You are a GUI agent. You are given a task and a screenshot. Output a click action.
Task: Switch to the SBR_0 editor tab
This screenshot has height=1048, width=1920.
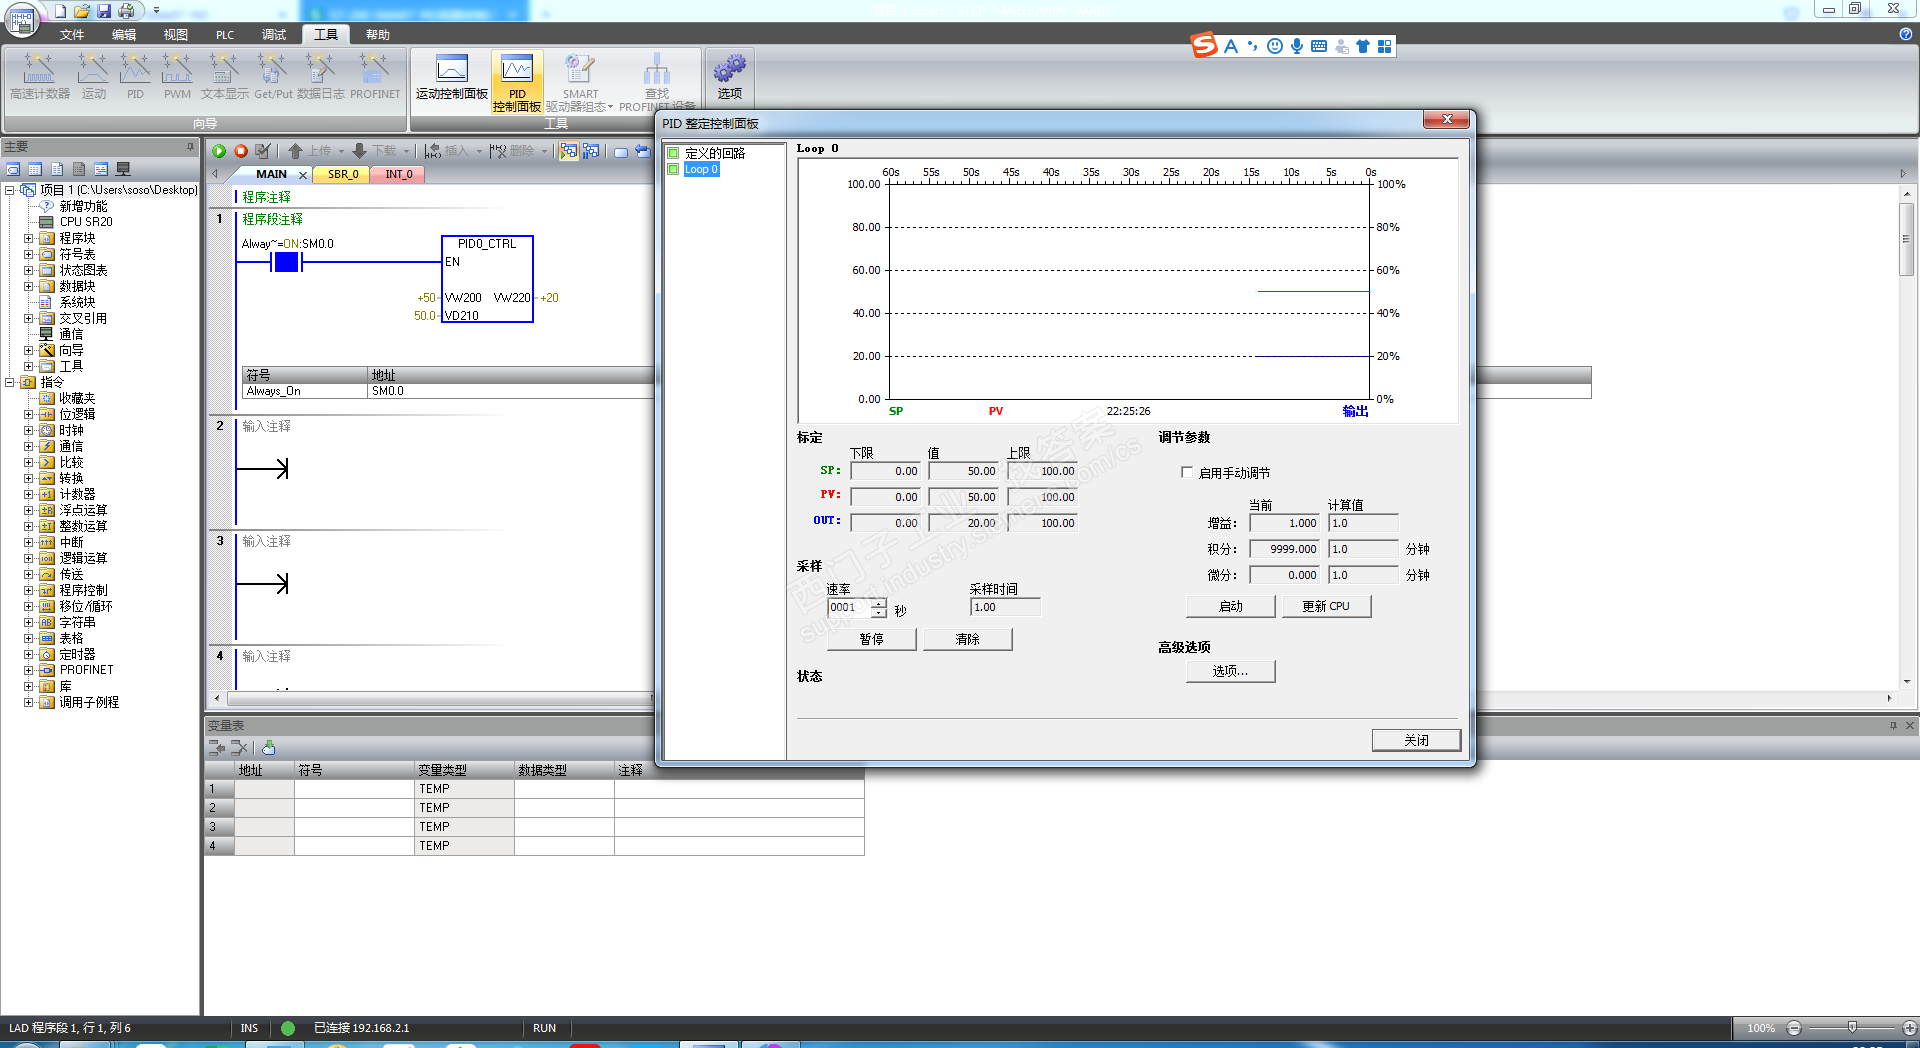(x=343, y=174)
